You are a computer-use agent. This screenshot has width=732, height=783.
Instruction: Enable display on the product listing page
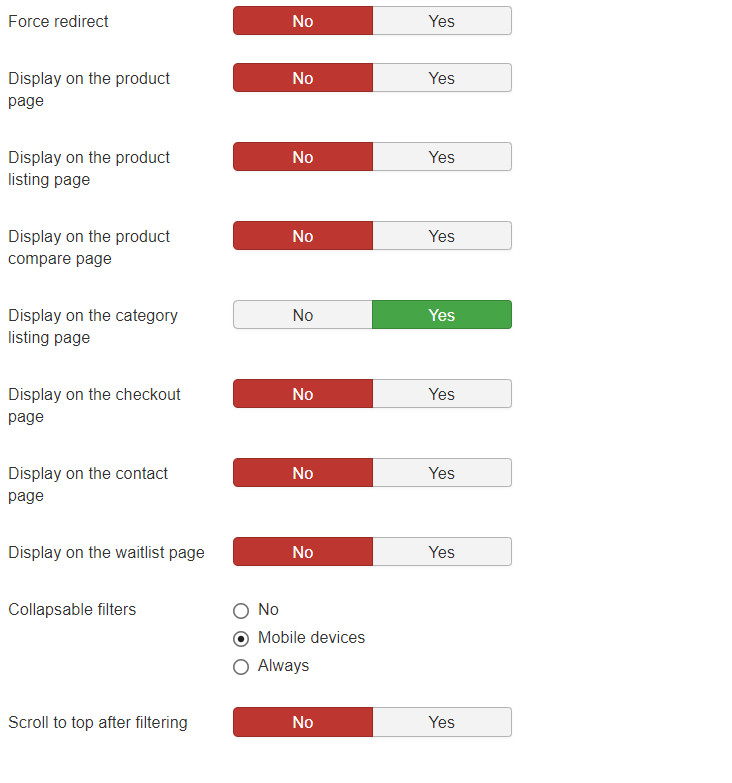(441, 157)
